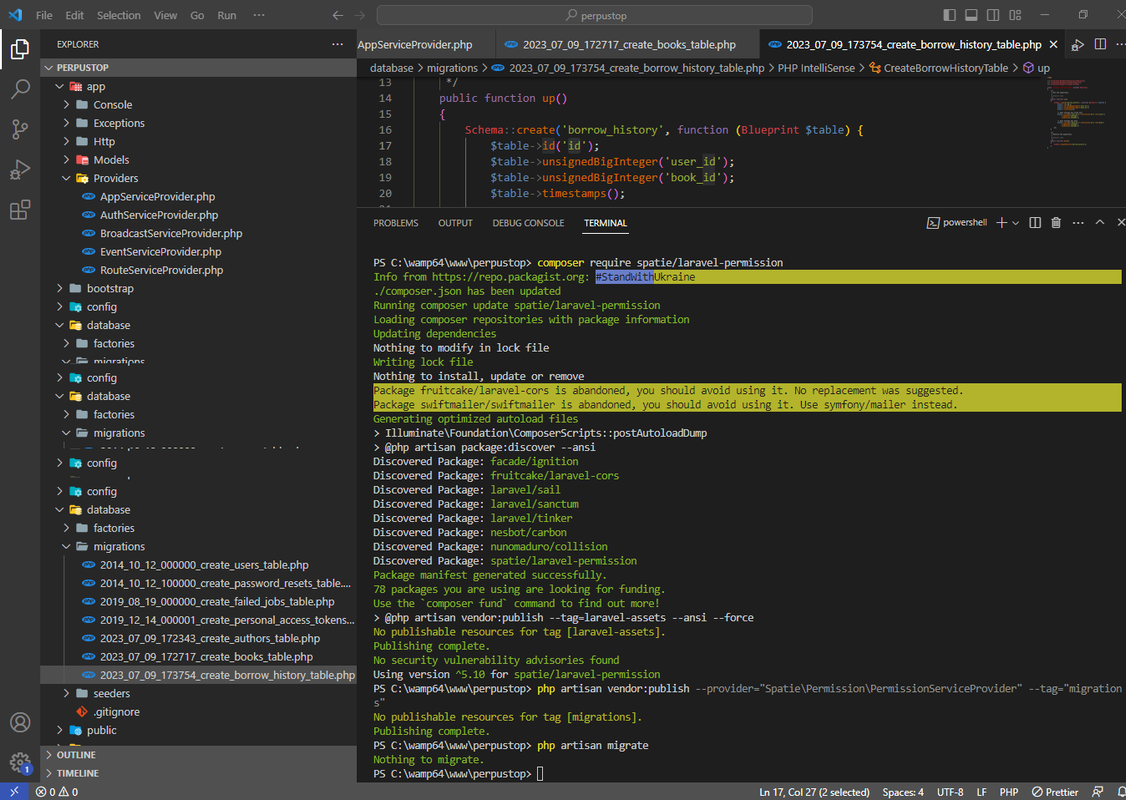
Task: Click the Explorer more actions ellipsis
Action: pos(337,45)
